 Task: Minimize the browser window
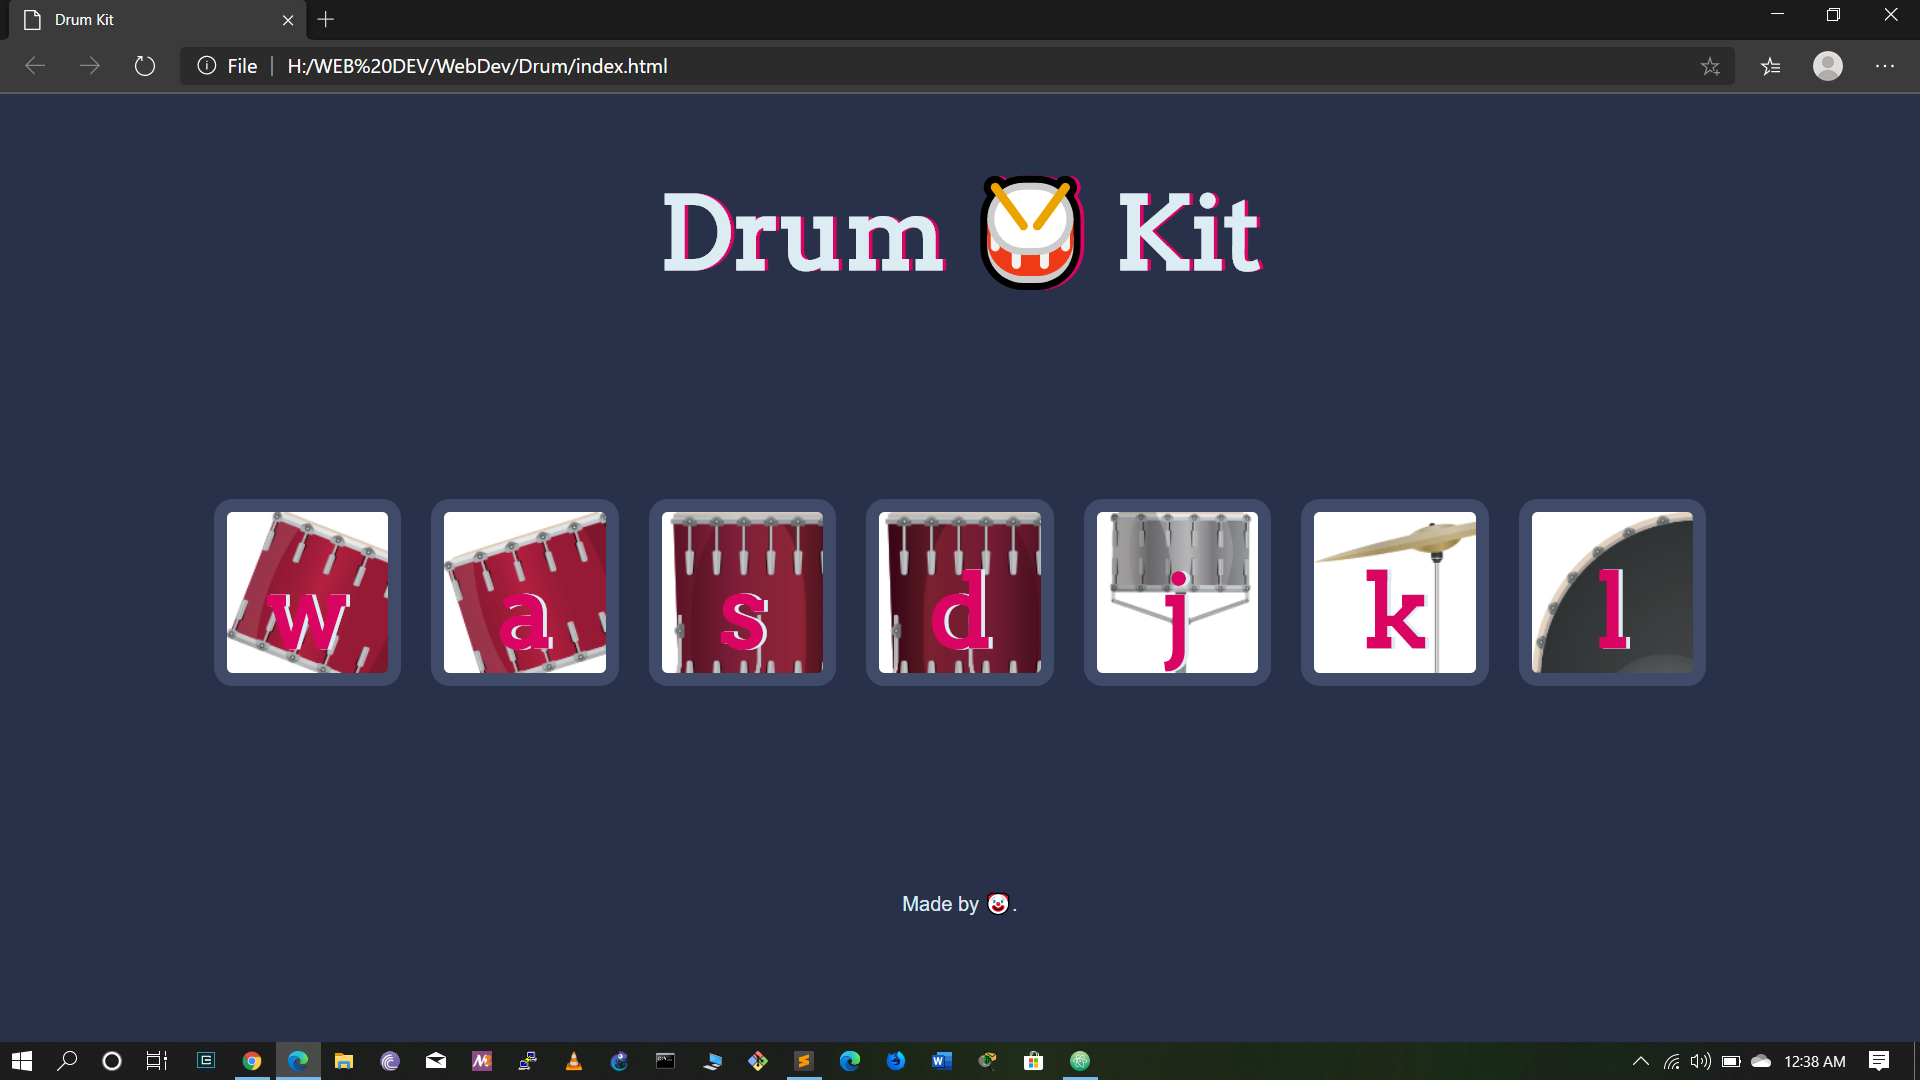[1777, 15]
